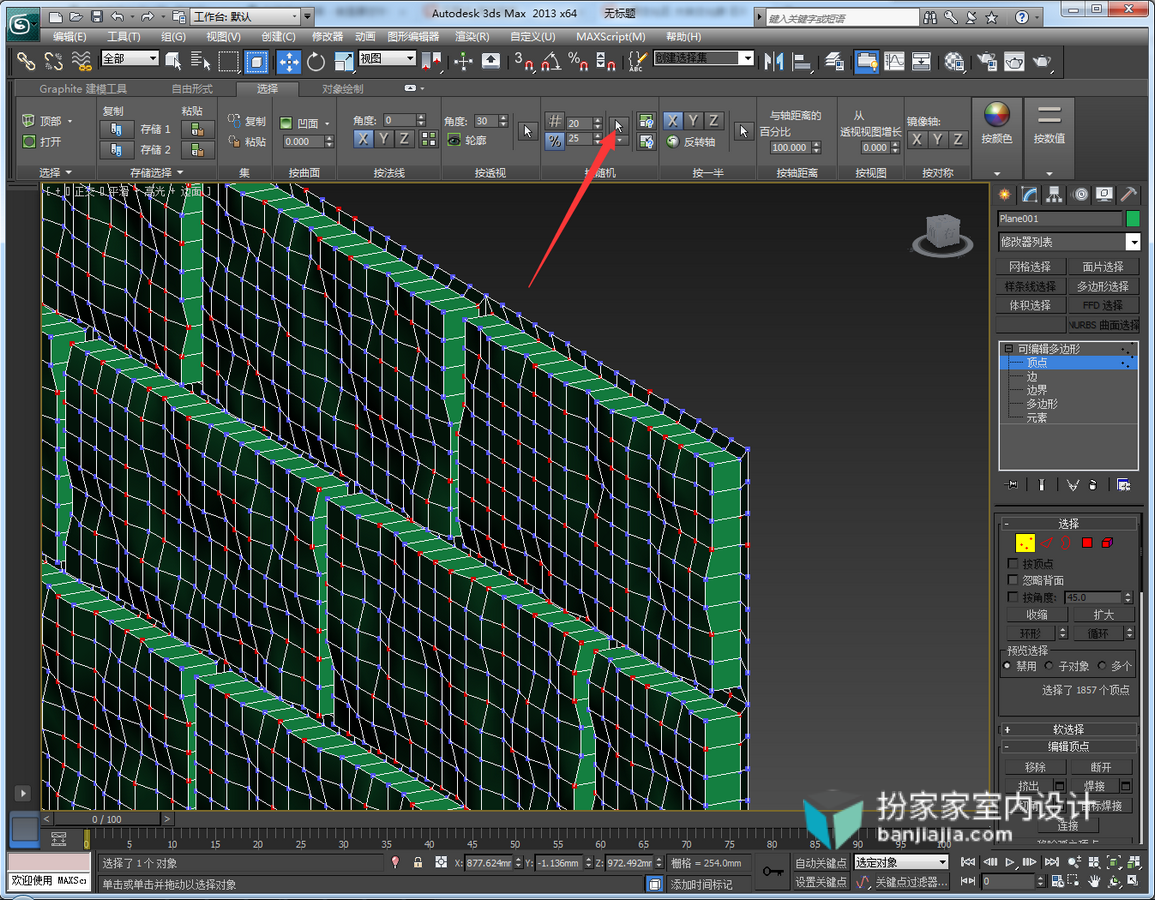Click the 自动关键点 button
Viewport: 1155px width, 900px height.
821,862
